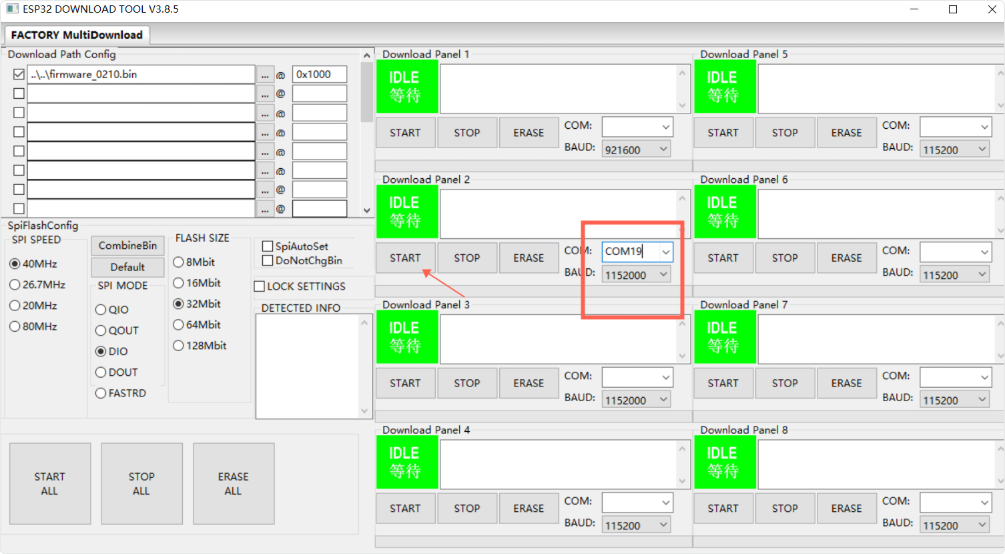Select 40MHz SPI speed
1005x554 pixels.
click(15, 264)
